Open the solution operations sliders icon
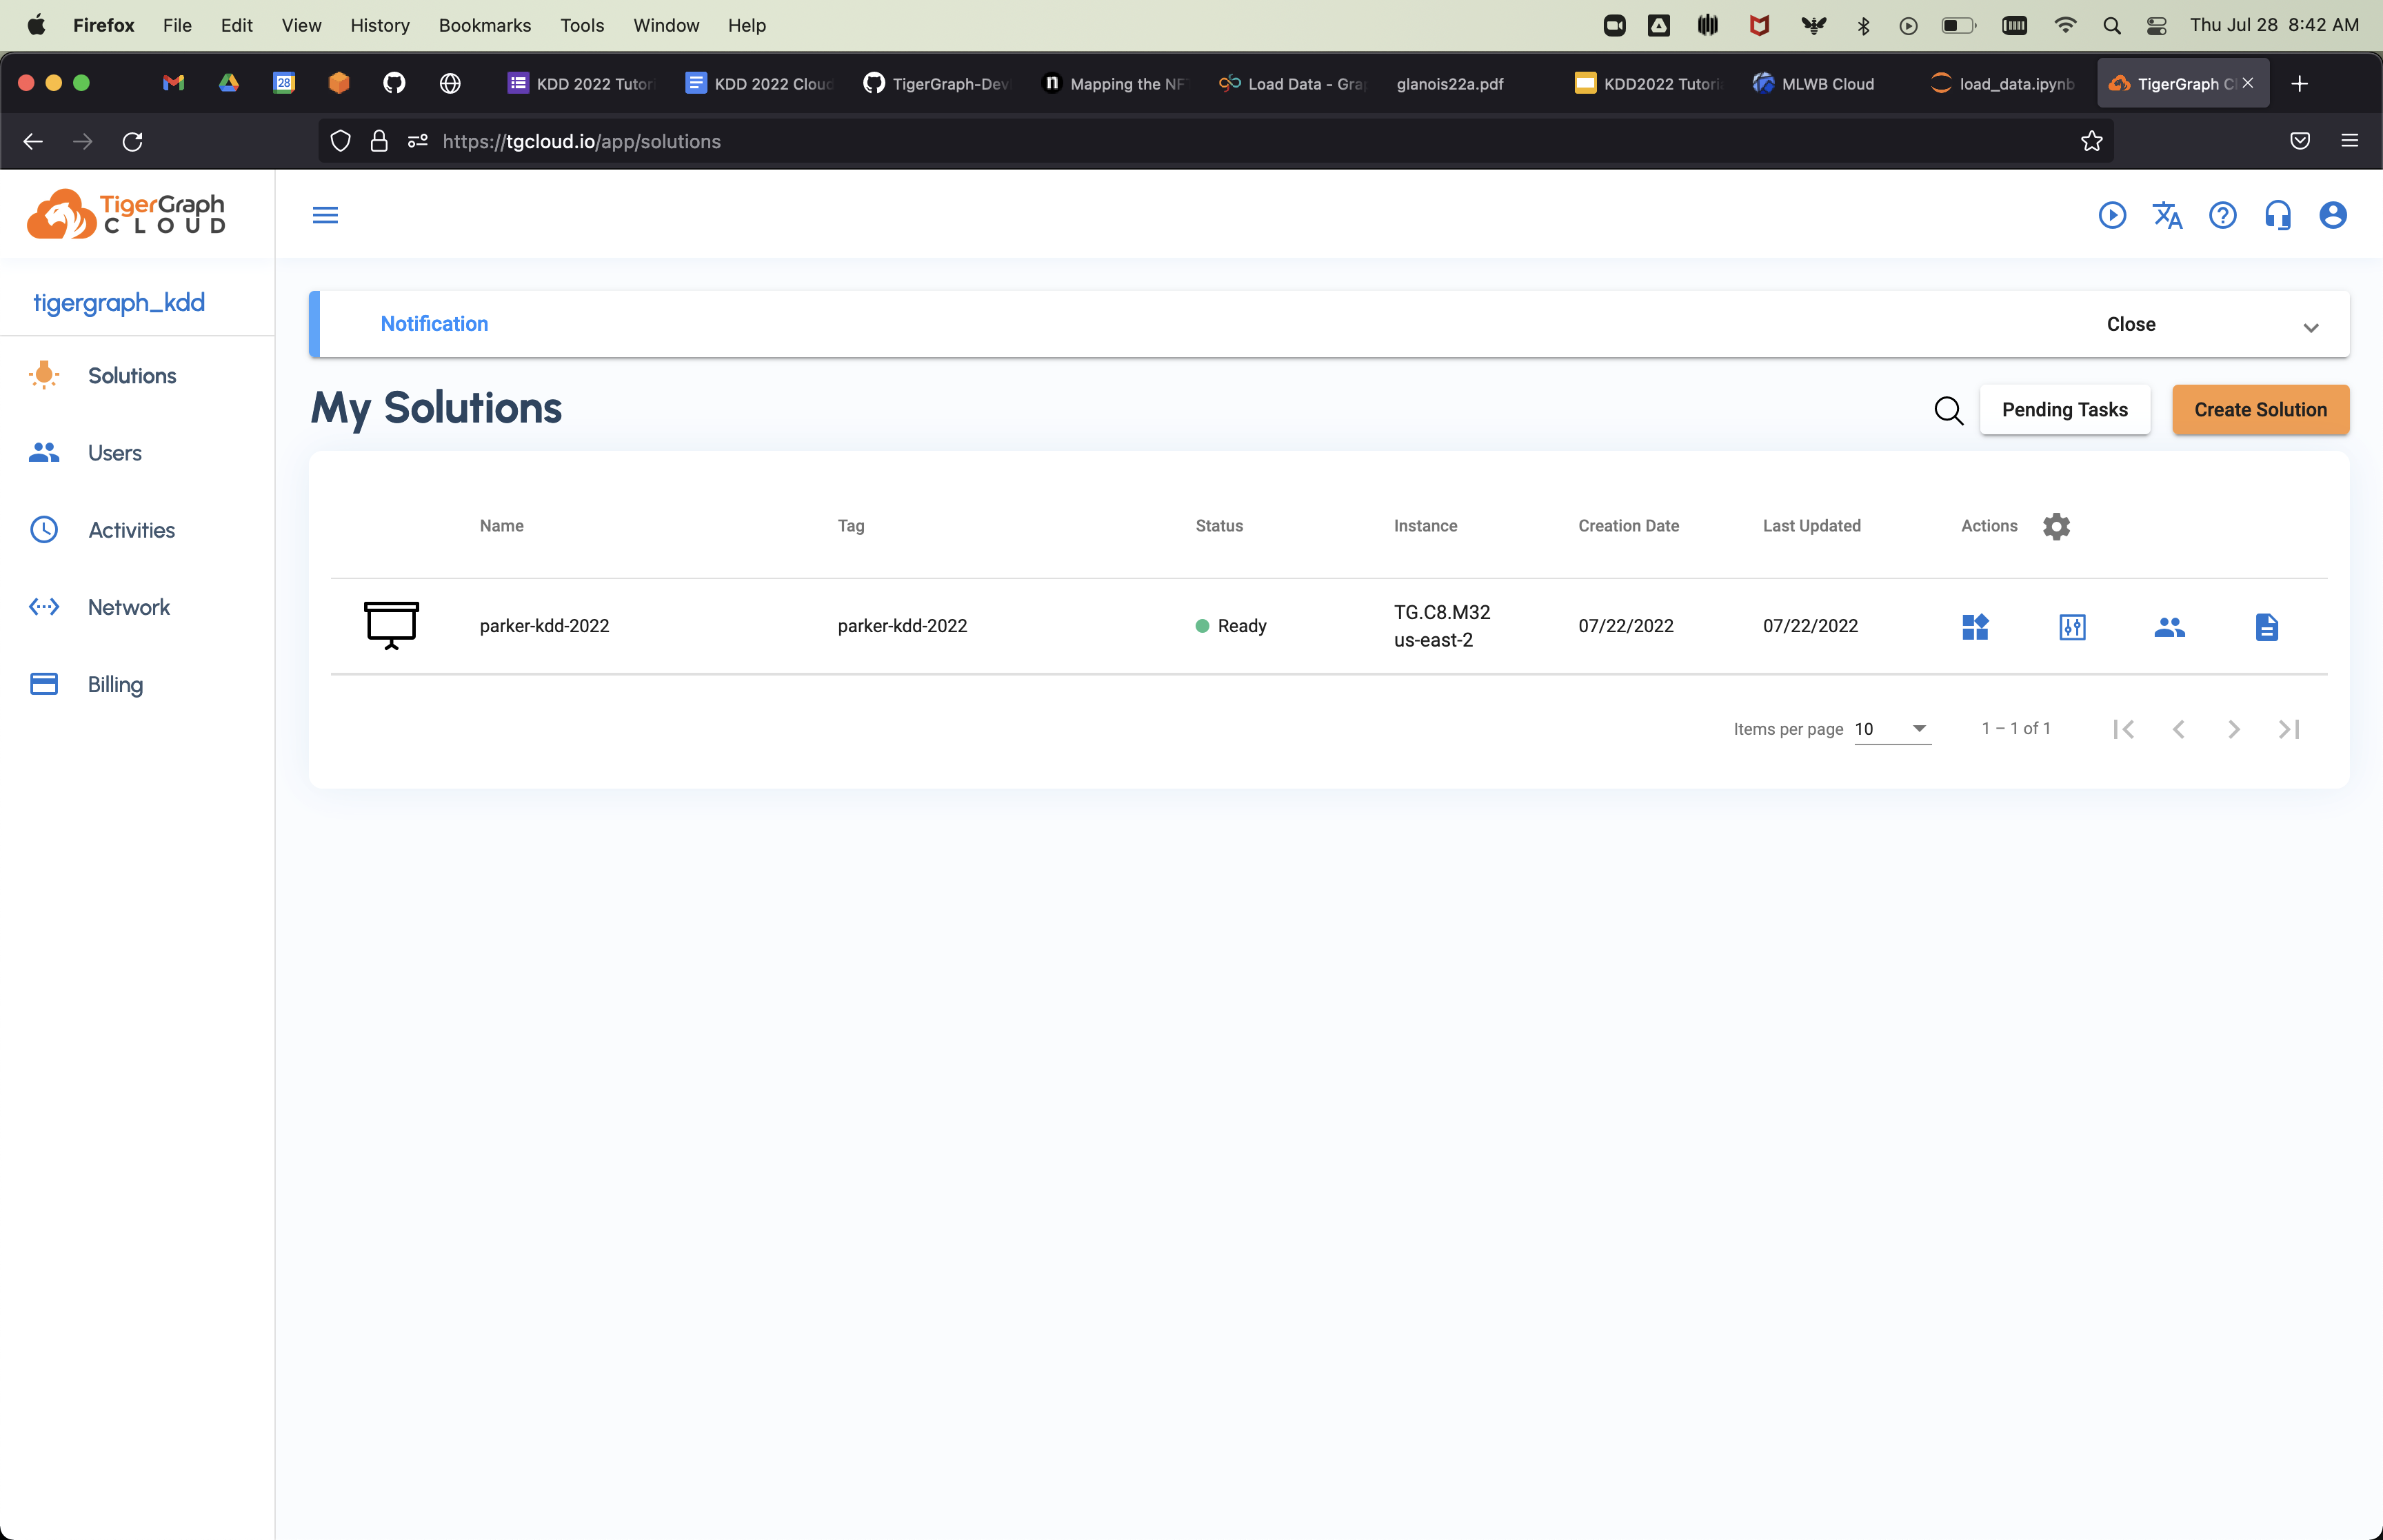The image size is (2383, 1540). click(2072, 627)
